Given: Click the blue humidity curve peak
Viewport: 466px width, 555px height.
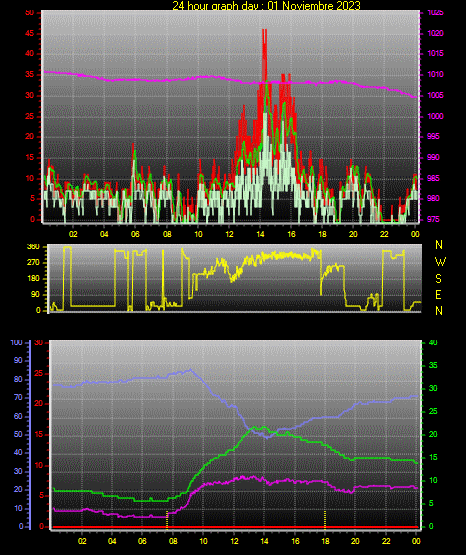Looking at the screenshot, I should [x=190, y=370].
